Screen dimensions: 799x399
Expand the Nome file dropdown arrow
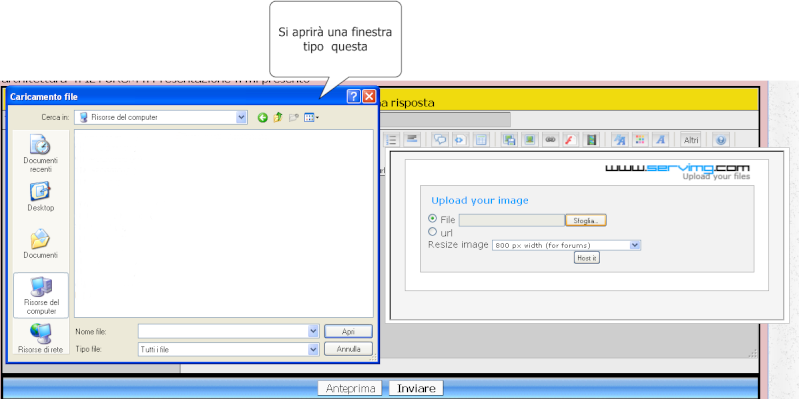[313, 331]
